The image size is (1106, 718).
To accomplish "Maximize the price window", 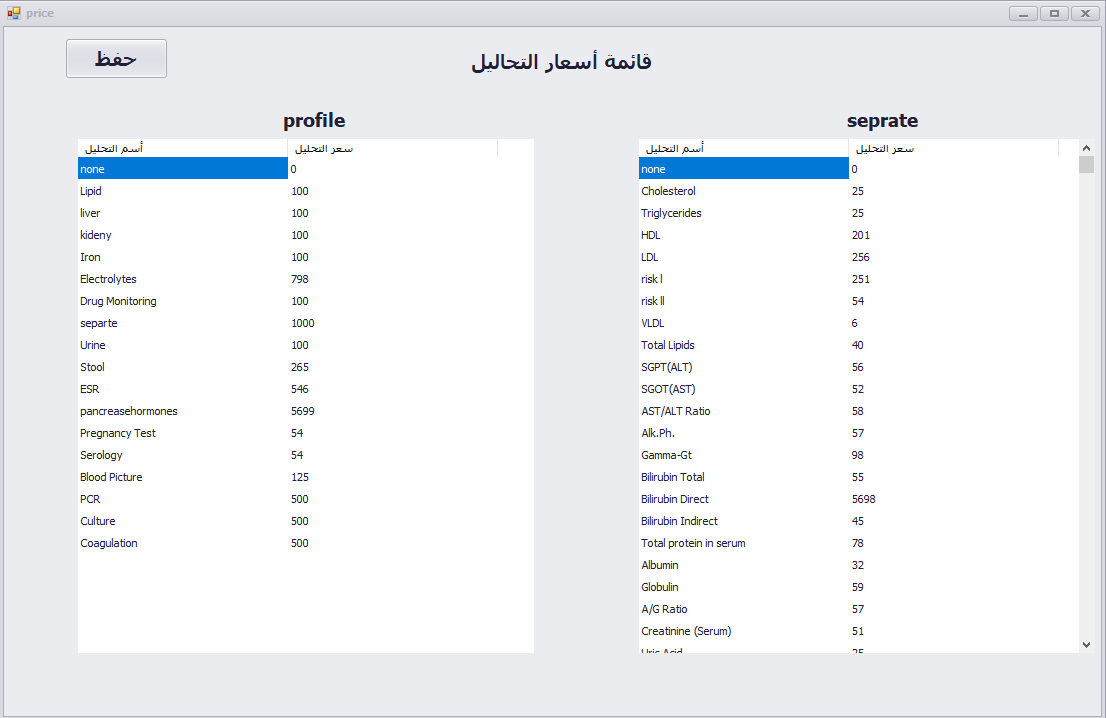I will point(1054,13).
